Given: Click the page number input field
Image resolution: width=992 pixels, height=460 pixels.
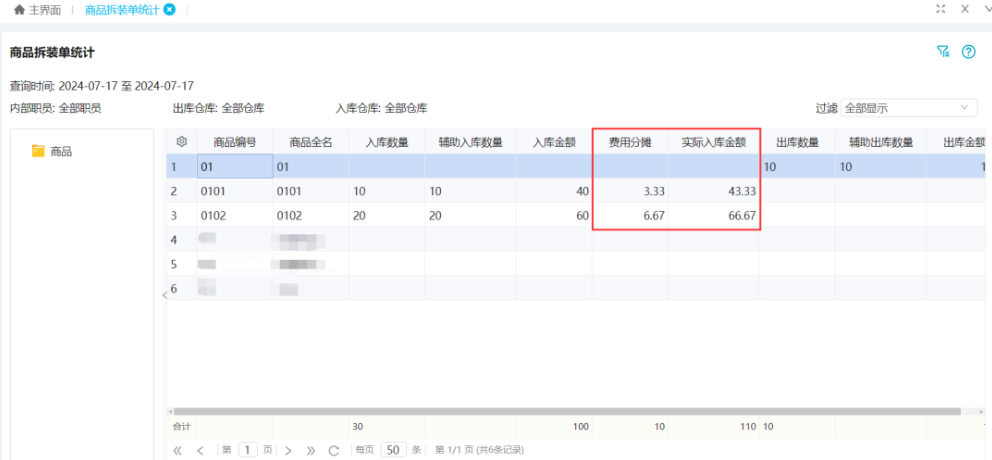Looking at the screenshot, I should tap(246, 450).
